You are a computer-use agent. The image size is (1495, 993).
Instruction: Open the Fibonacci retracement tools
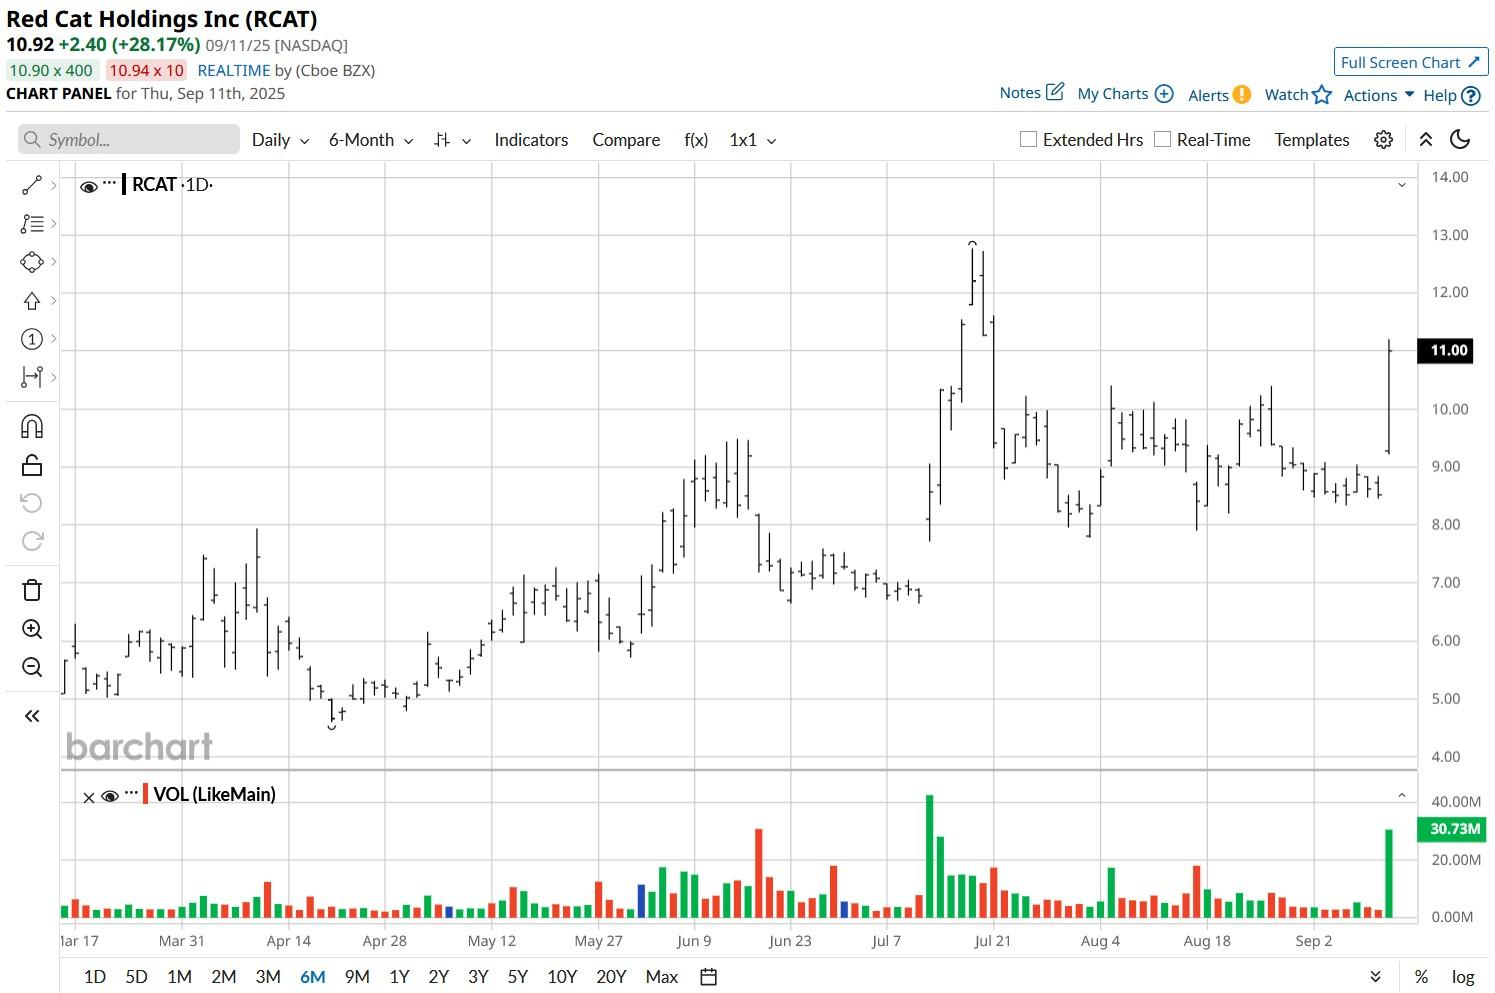(x=32, y=224)
